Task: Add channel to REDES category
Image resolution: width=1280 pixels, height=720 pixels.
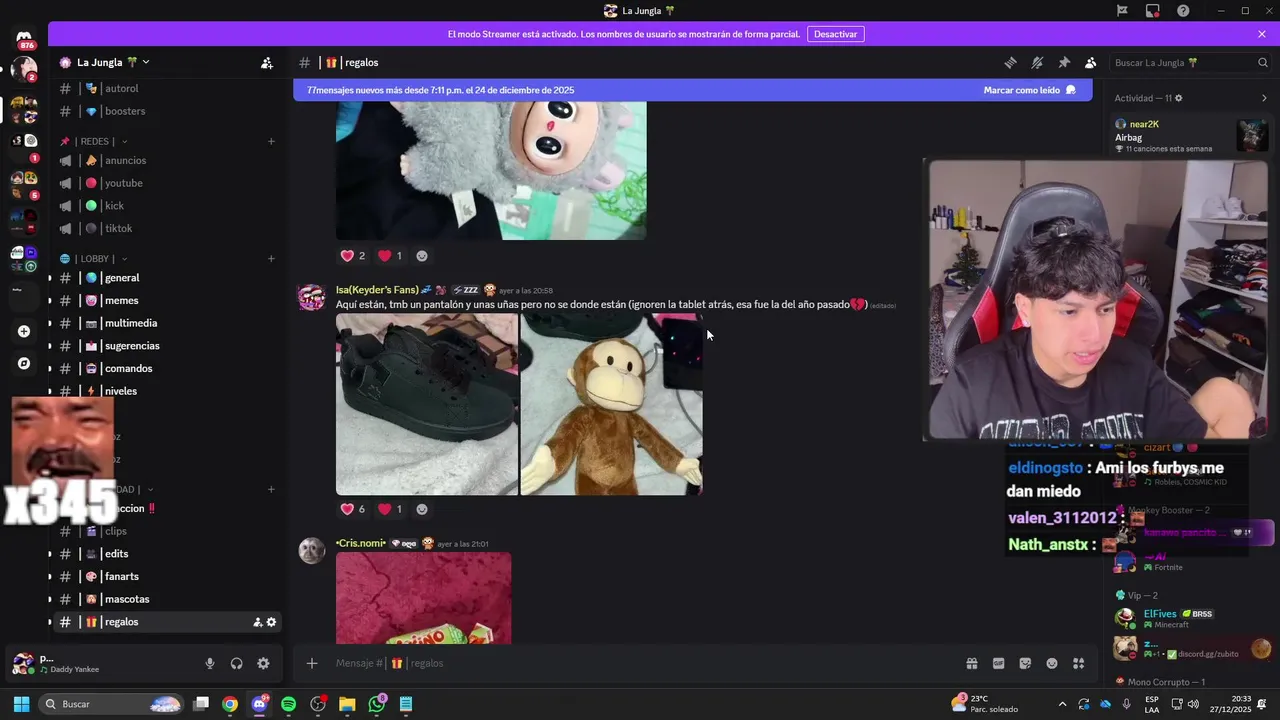Action: coord(271,141)
